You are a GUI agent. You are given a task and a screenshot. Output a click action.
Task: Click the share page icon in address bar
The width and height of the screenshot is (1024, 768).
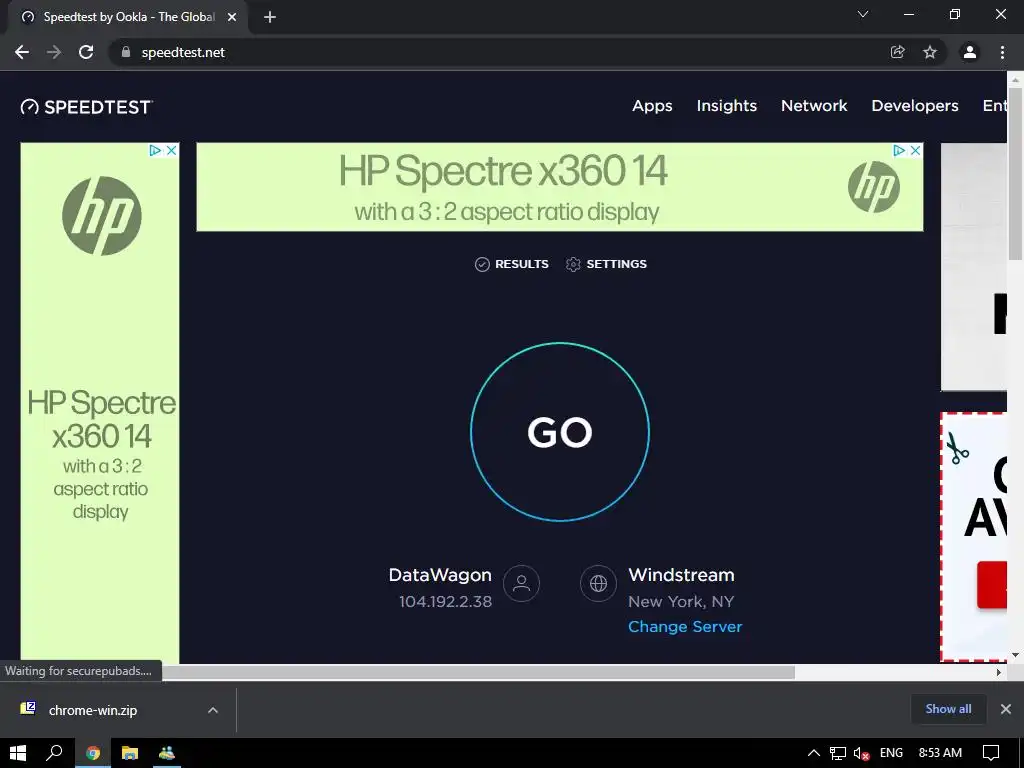pyautogui.click(x=898, y=52)
